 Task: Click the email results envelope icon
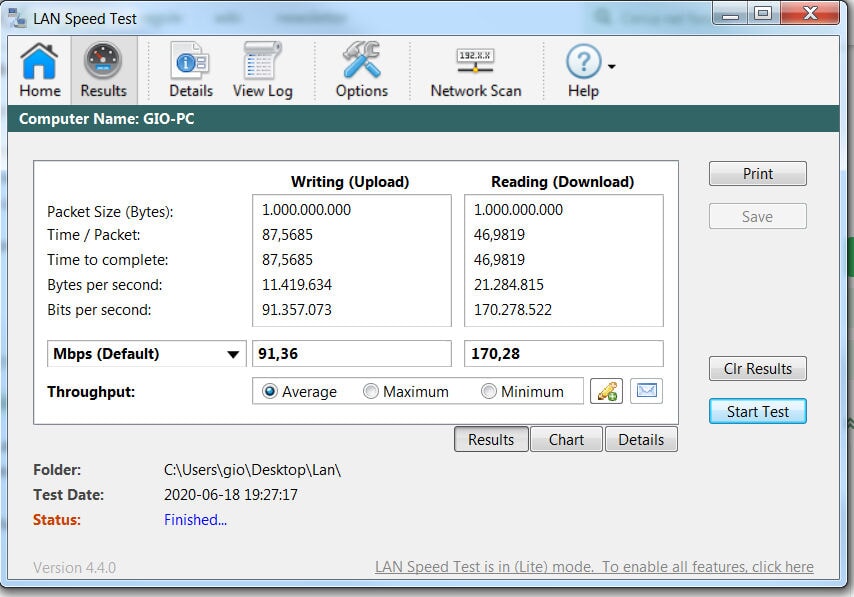click(646, 391)
